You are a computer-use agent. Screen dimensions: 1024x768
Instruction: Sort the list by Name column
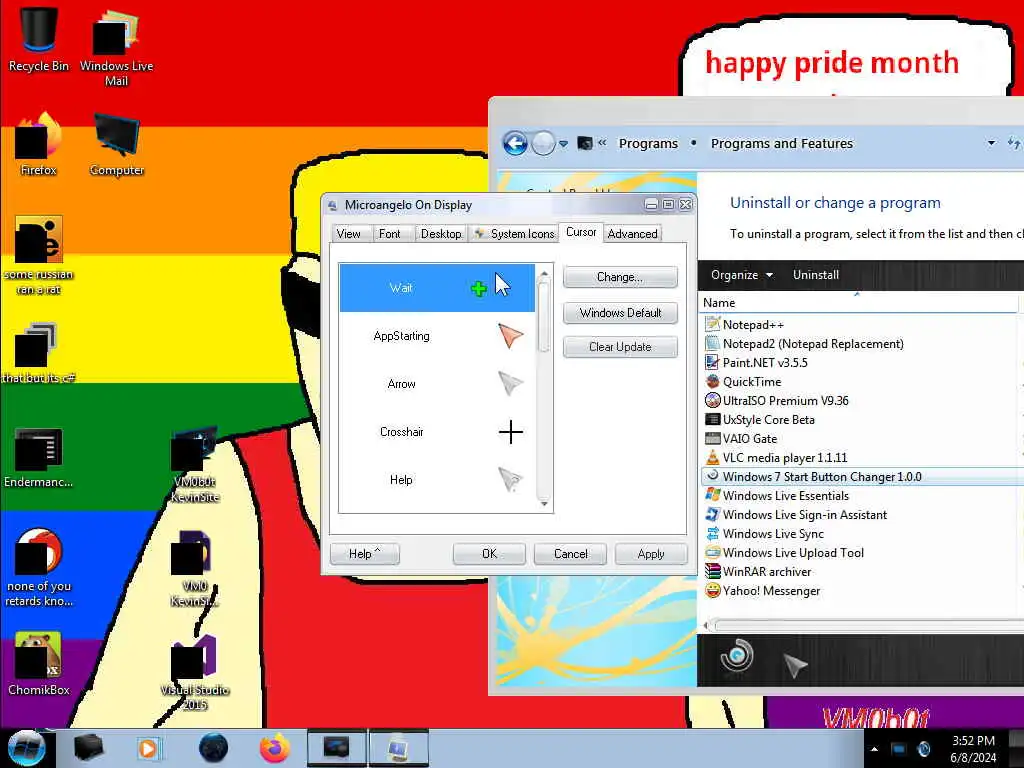tap(858, 302)
